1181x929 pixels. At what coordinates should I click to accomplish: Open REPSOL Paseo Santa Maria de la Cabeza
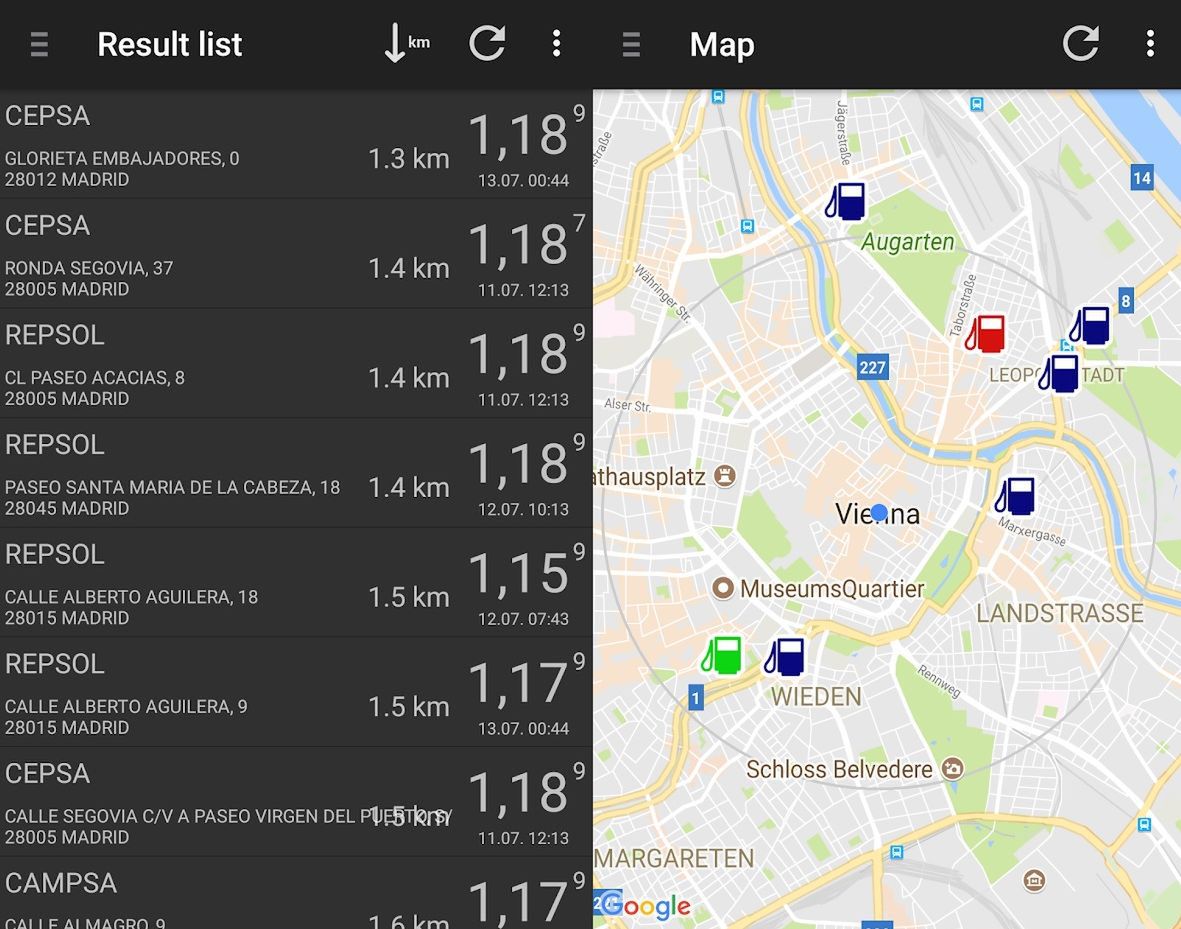[296, 473]
